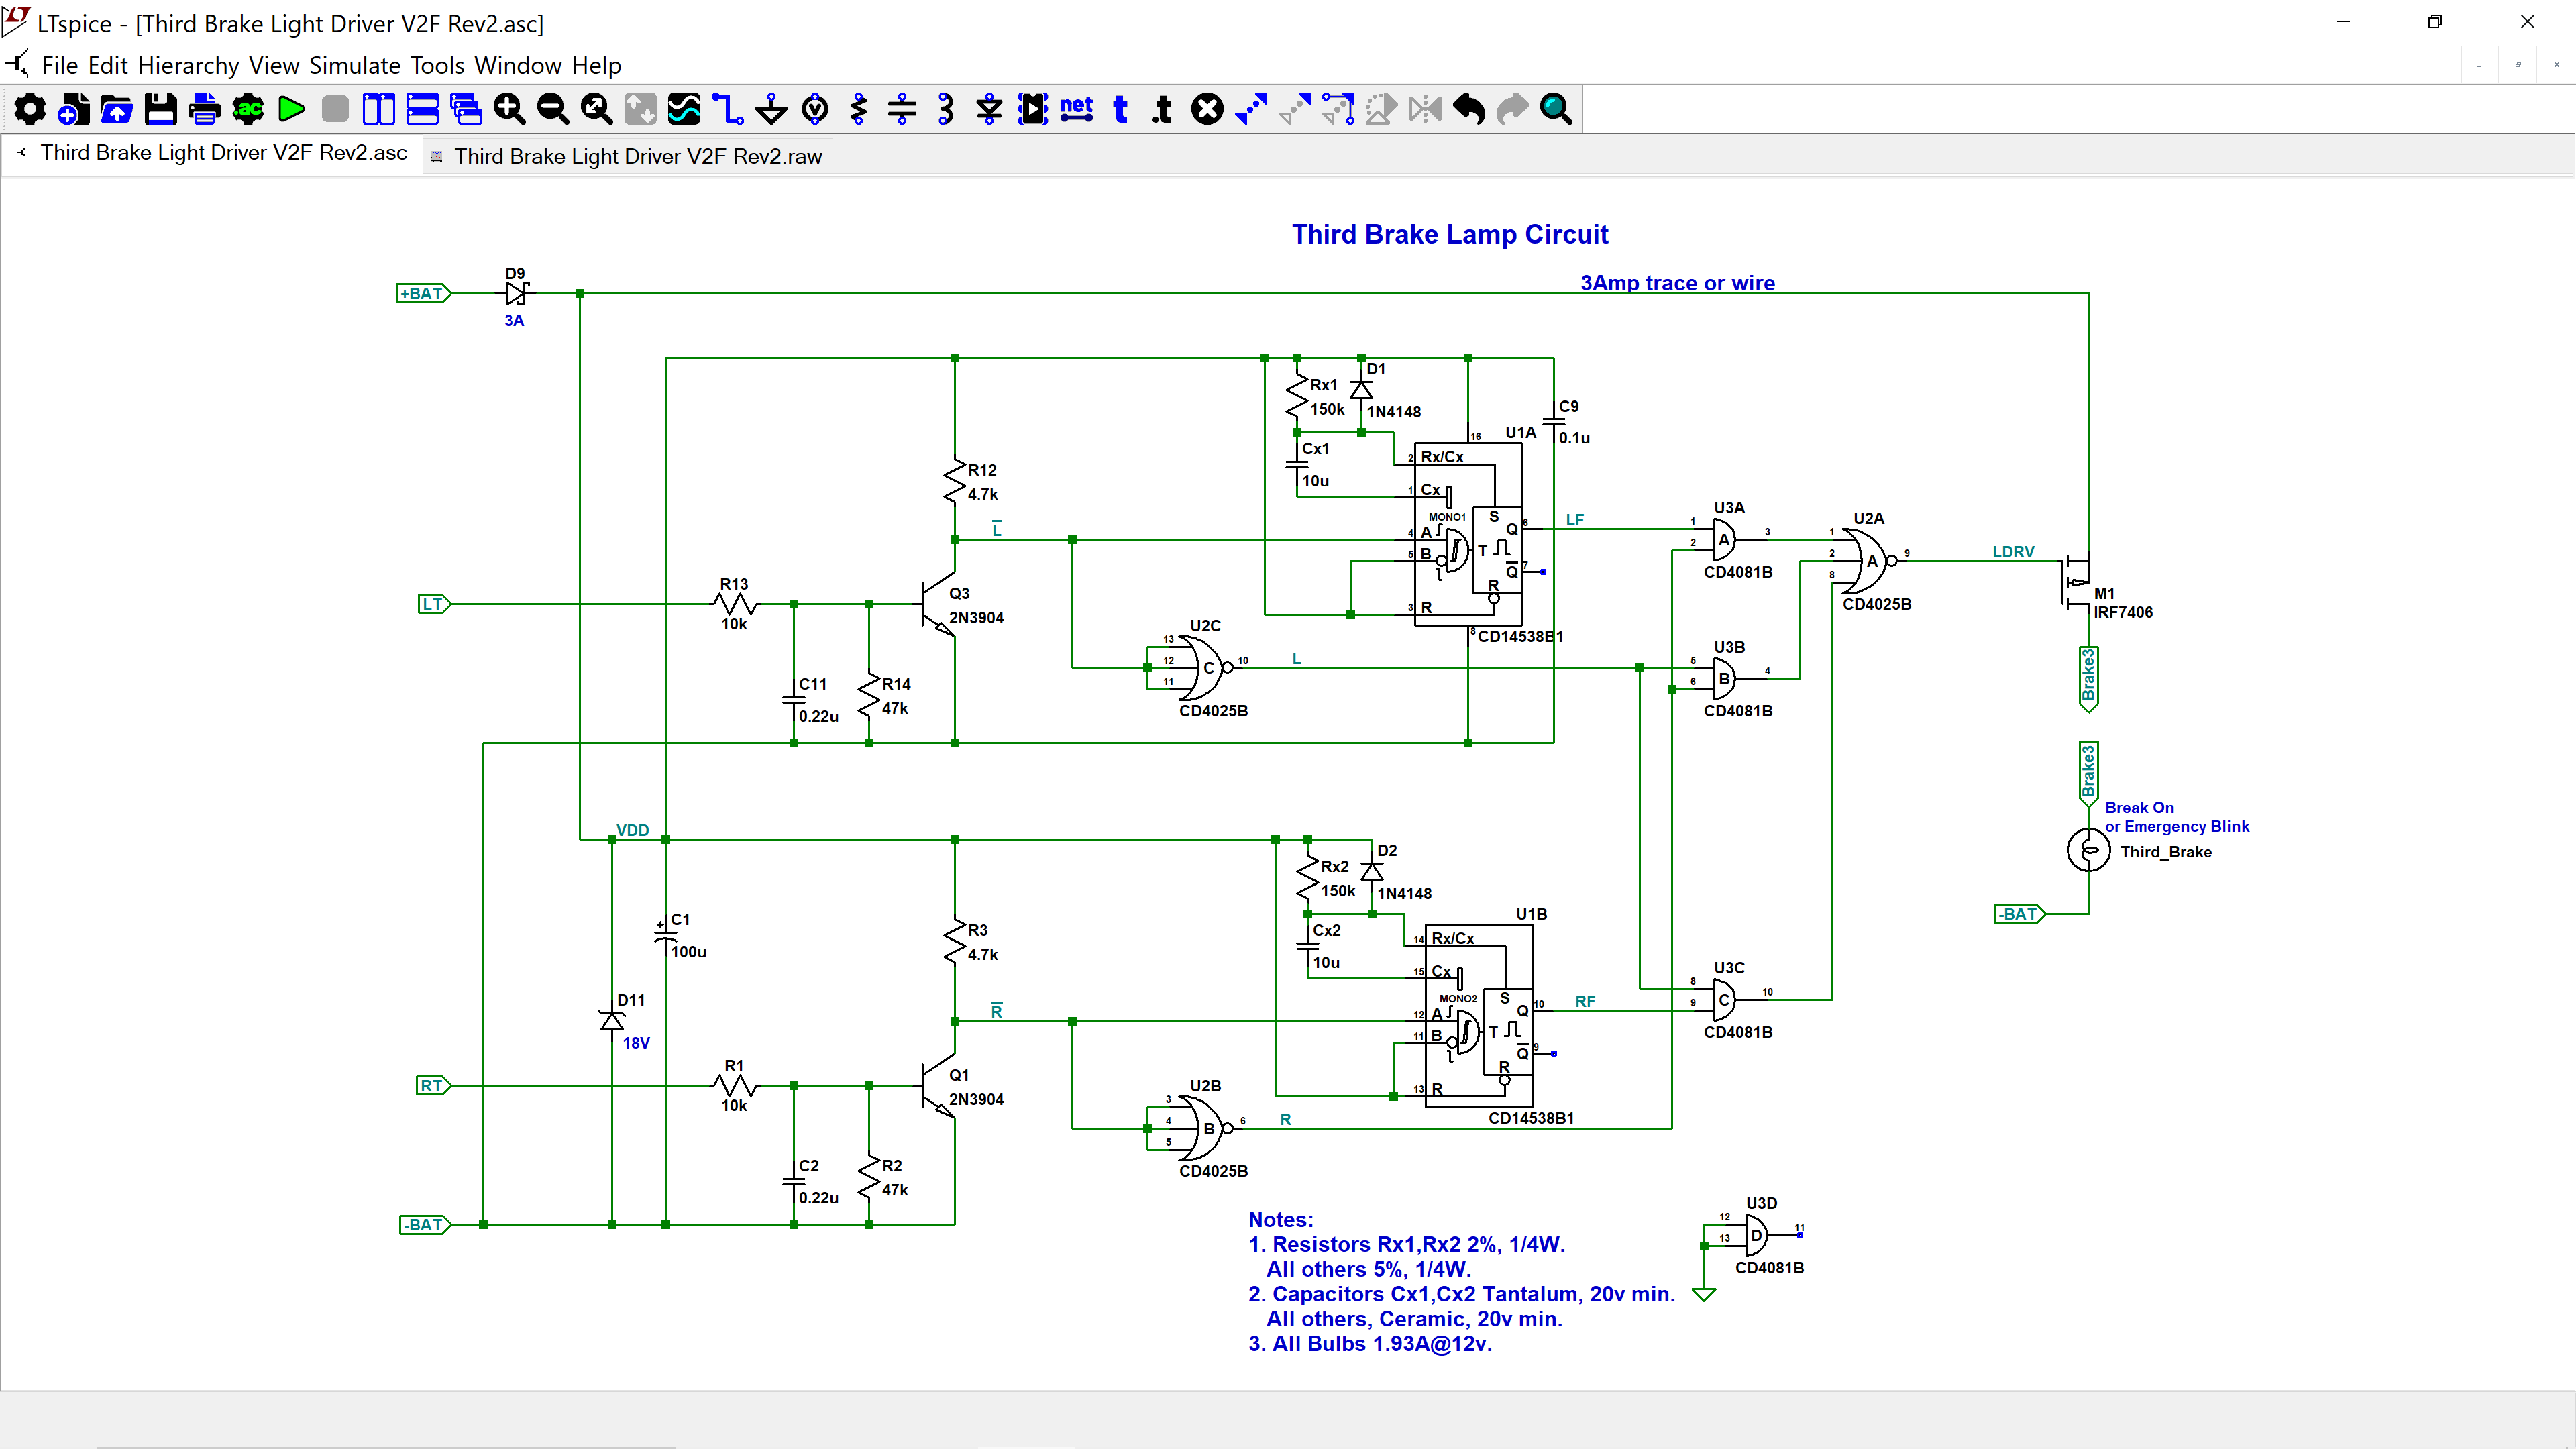Viewport: 2576px width, 1449px height.
Task: Open the Help menu
Action: click(597, 66)
